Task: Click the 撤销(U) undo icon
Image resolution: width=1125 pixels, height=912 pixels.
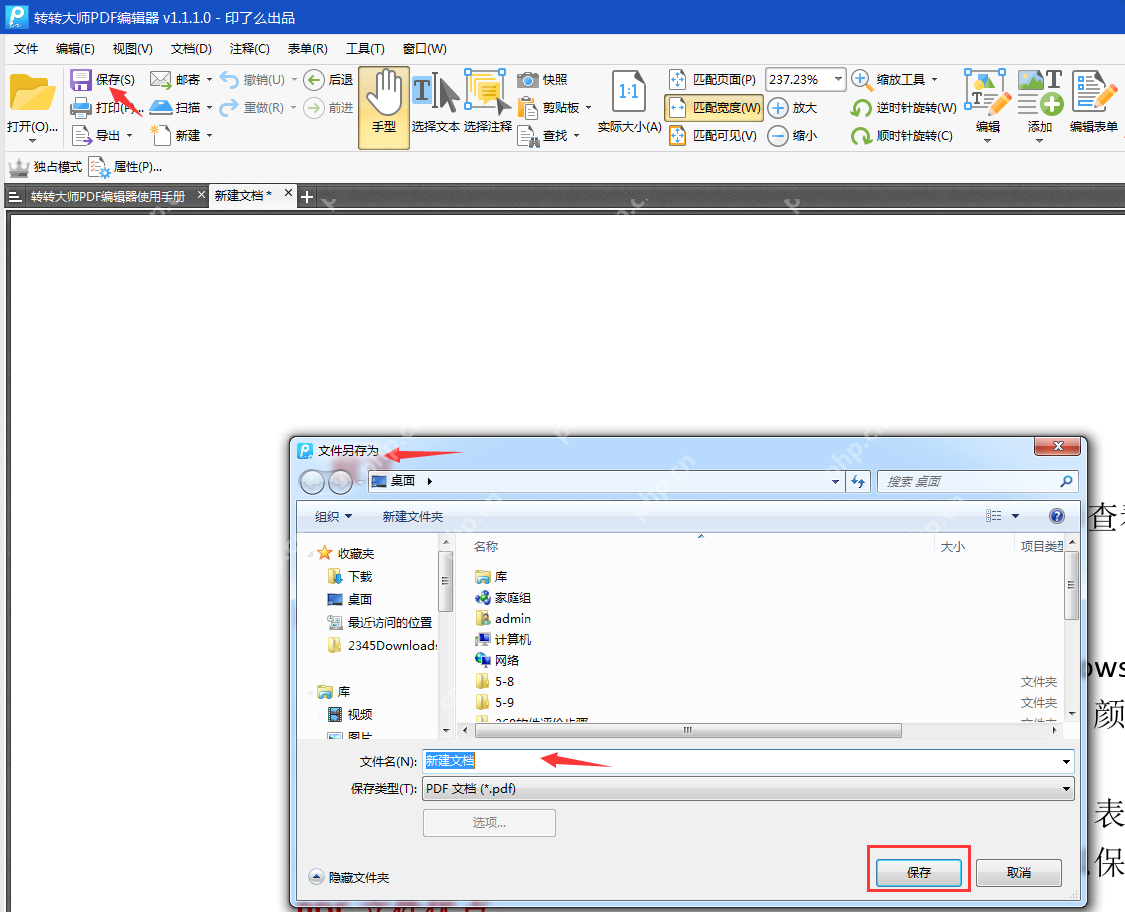Action: click(x=229, y=79)
